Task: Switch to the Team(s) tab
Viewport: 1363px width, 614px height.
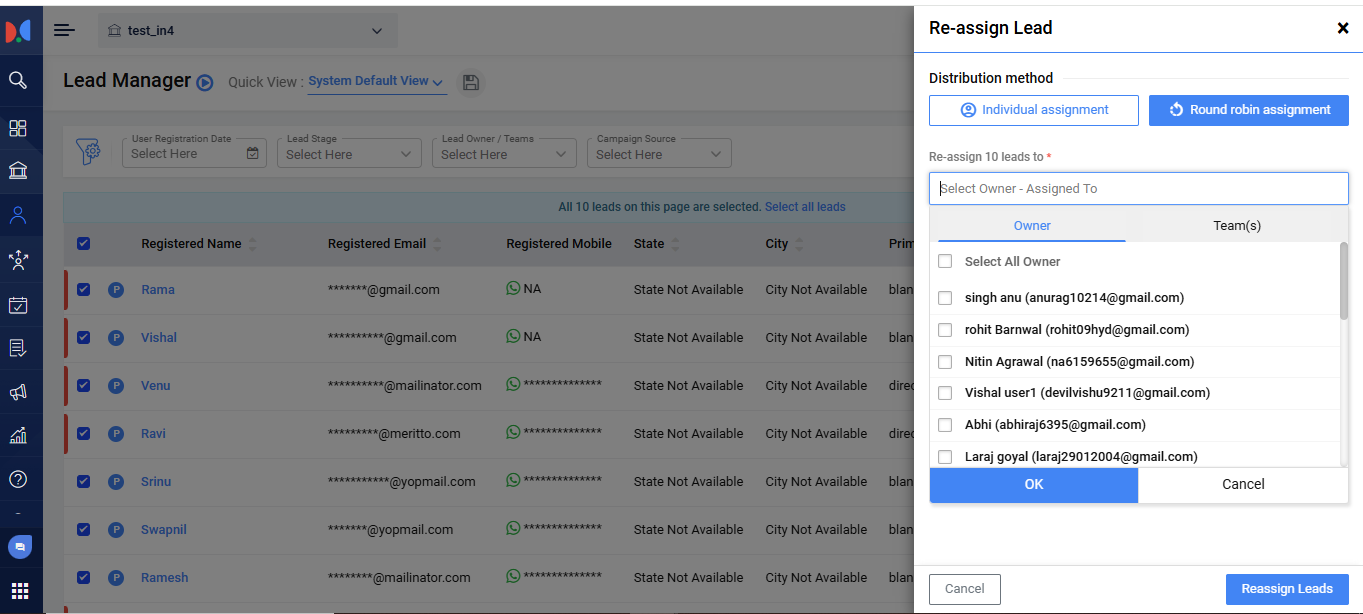Action: (1237, 226)
